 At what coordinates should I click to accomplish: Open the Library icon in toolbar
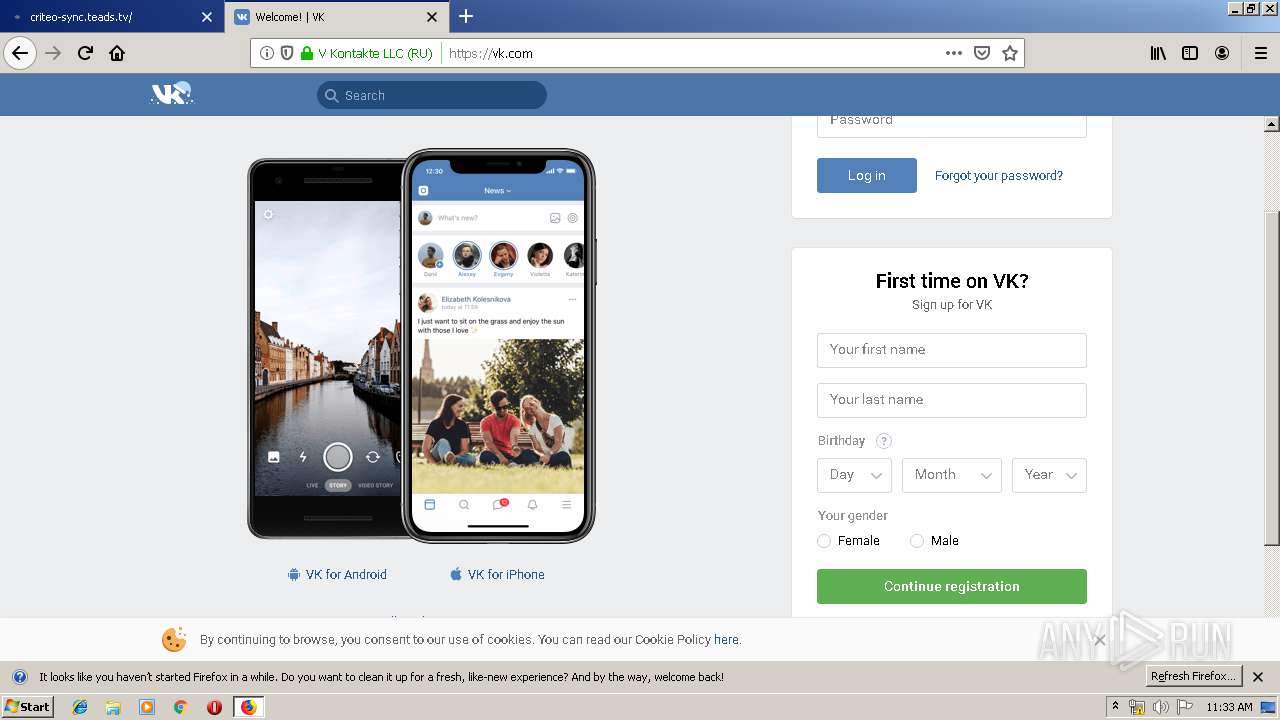tap(1158, 54)
